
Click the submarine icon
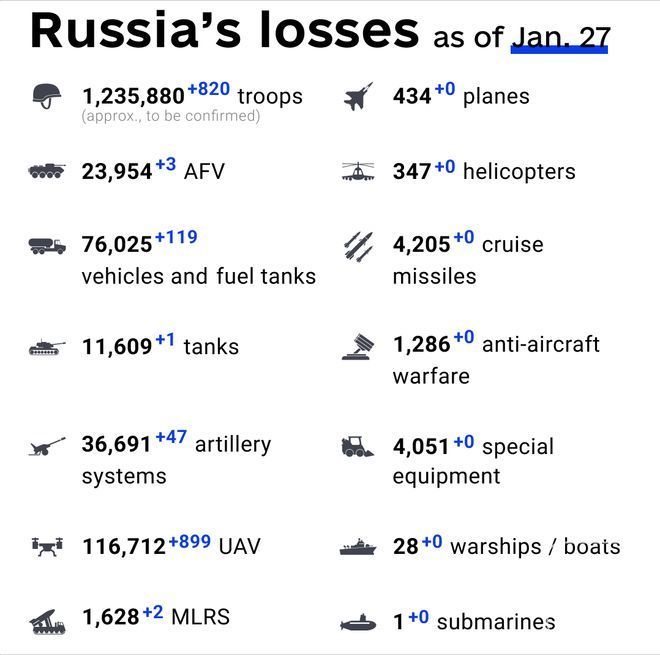358,623
